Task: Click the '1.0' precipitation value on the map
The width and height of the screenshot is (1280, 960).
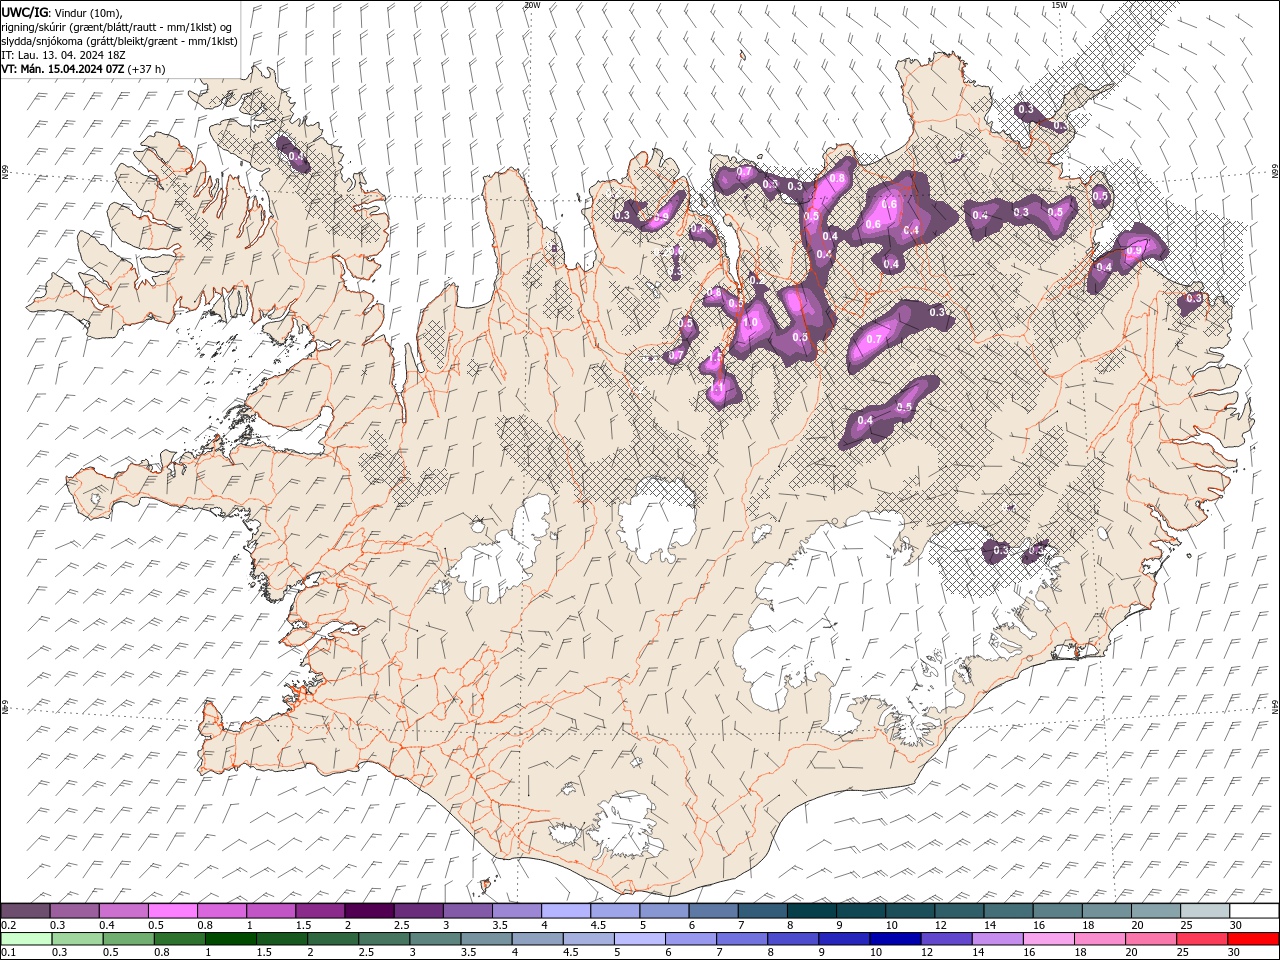Action: pos(751,322)
